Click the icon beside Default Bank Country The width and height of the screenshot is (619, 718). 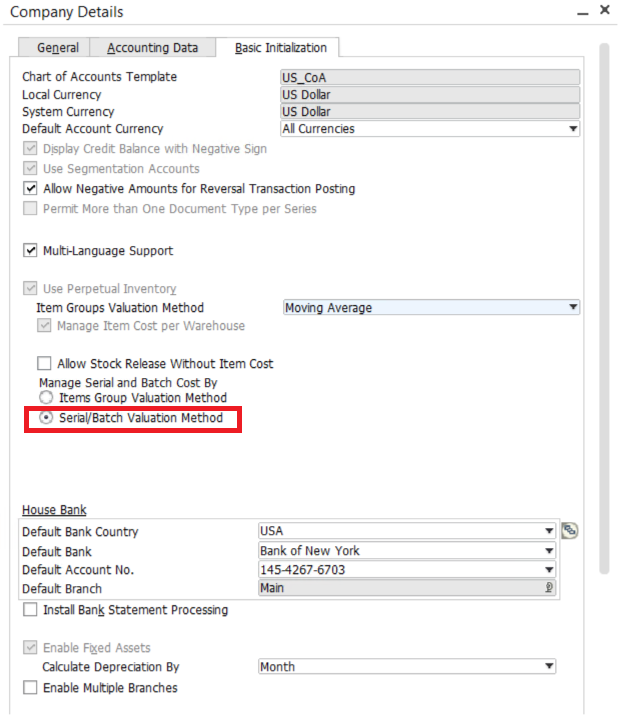(x=570, y=531)
